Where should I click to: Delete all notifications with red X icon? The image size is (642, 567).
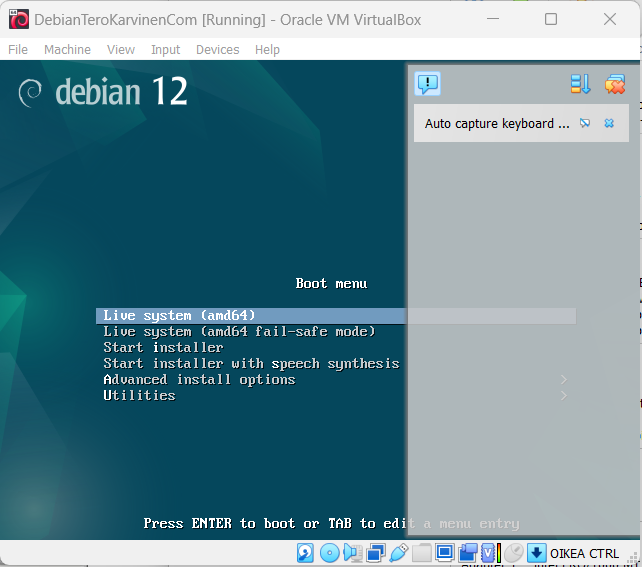pyautogui.click(x=614, y=84)
